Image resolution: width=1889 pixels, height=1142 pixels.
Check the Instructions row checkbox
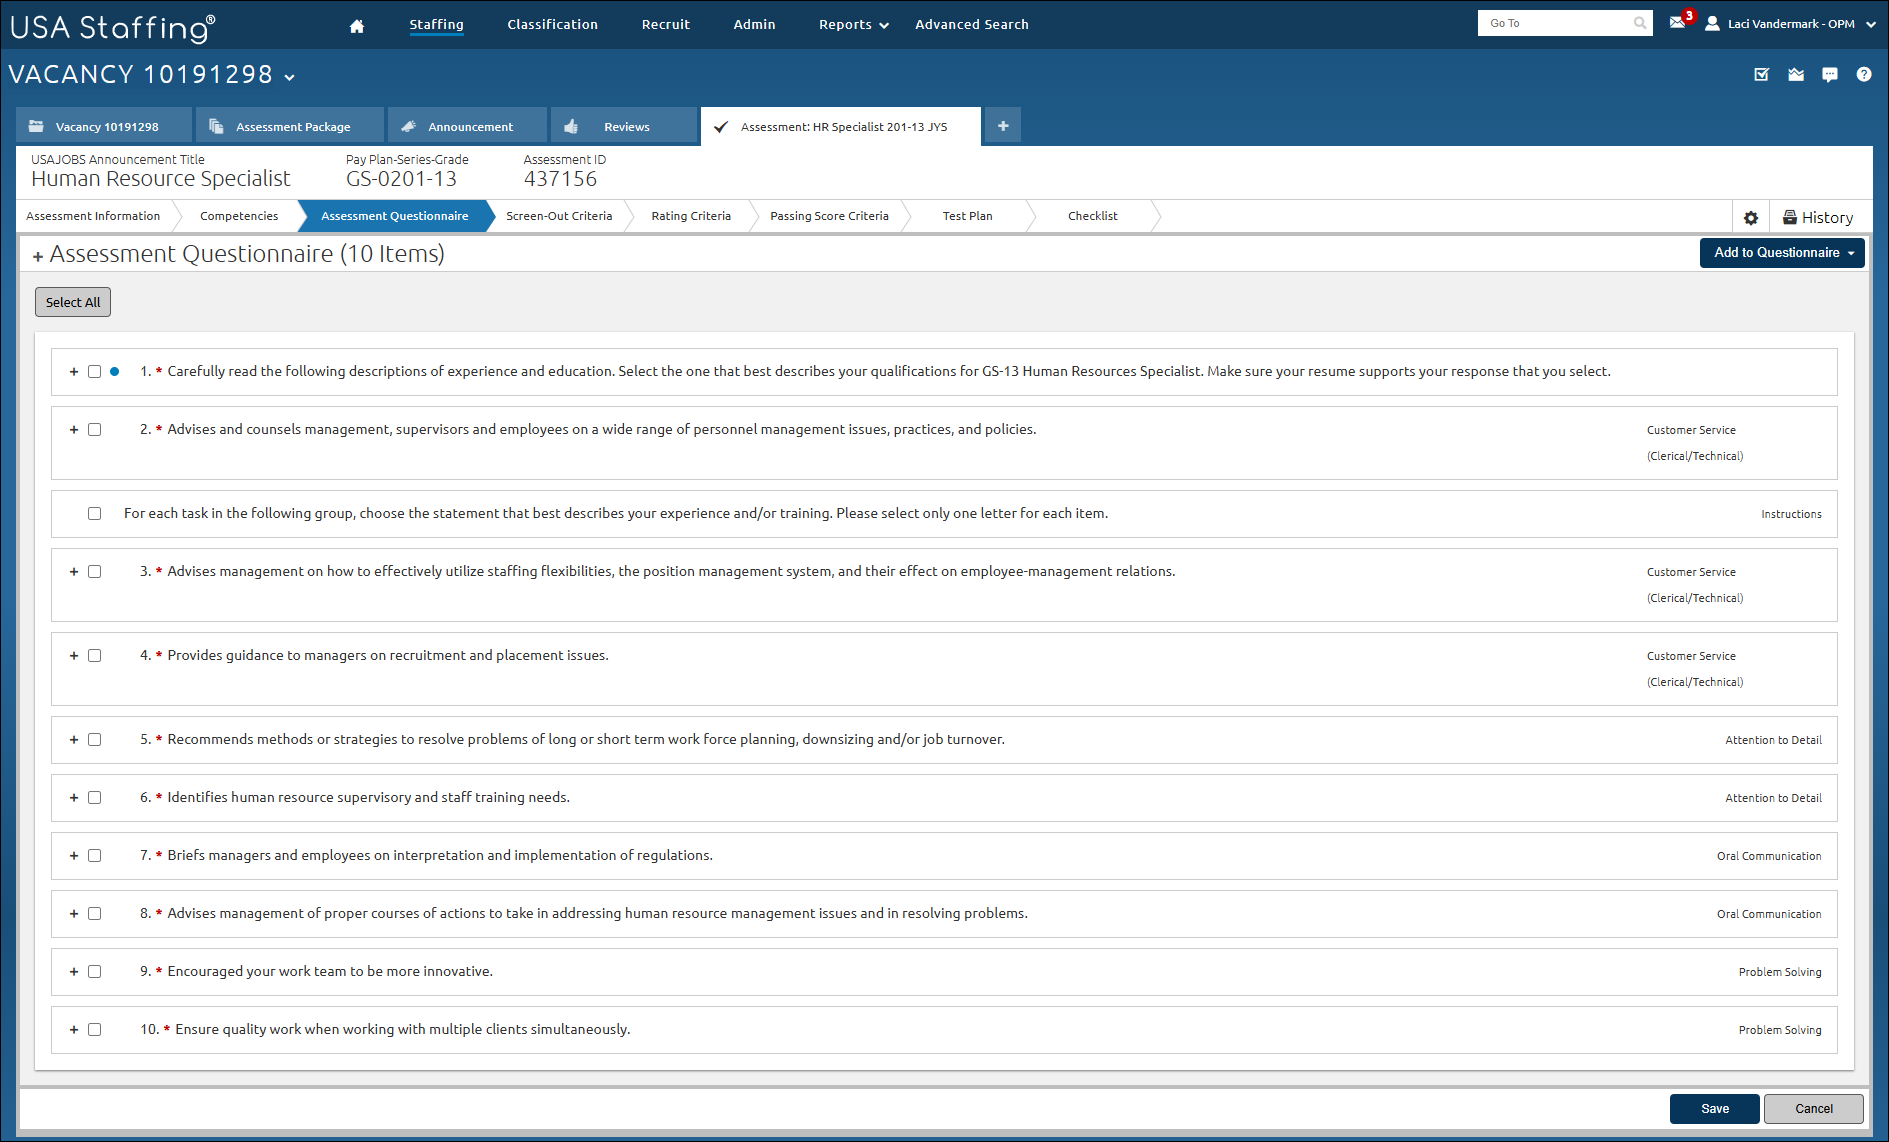pyautogui.click(x=94, y=513)
